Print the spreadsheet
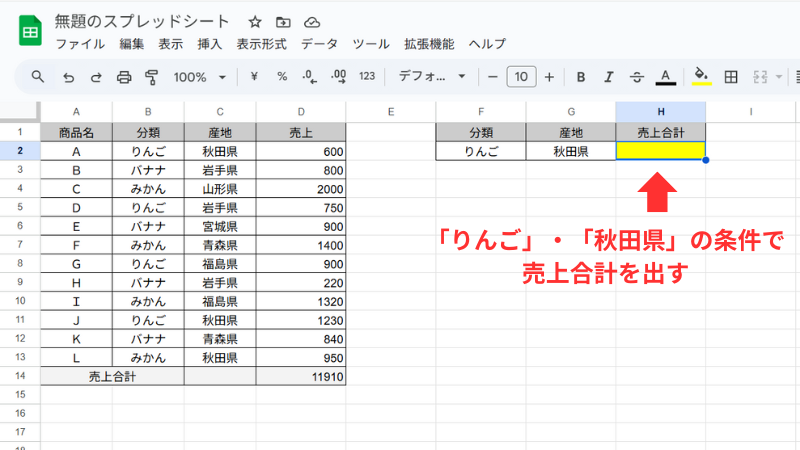Image resolution: width=800 pixels, height=450 pixels. click(x=124, y=78)
